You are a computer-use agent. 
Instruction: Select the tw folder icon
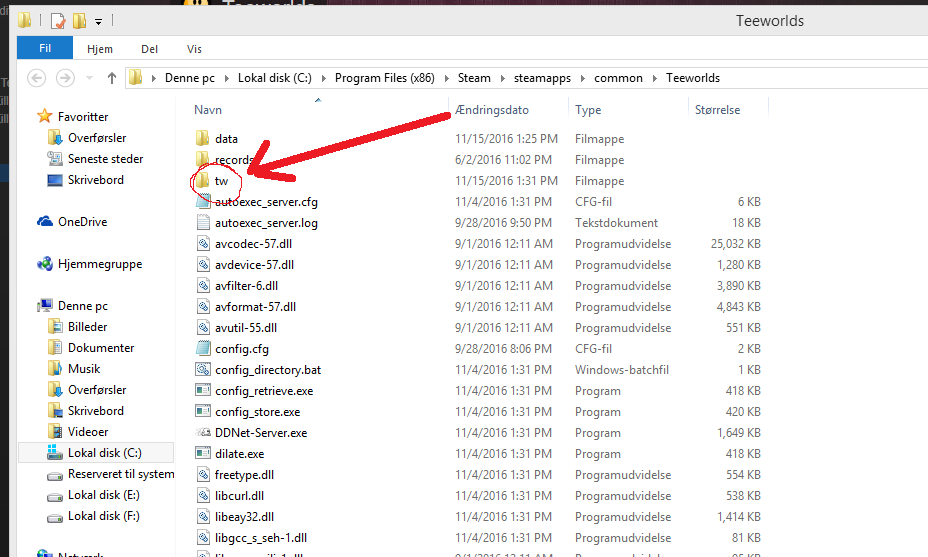[203, 181]
